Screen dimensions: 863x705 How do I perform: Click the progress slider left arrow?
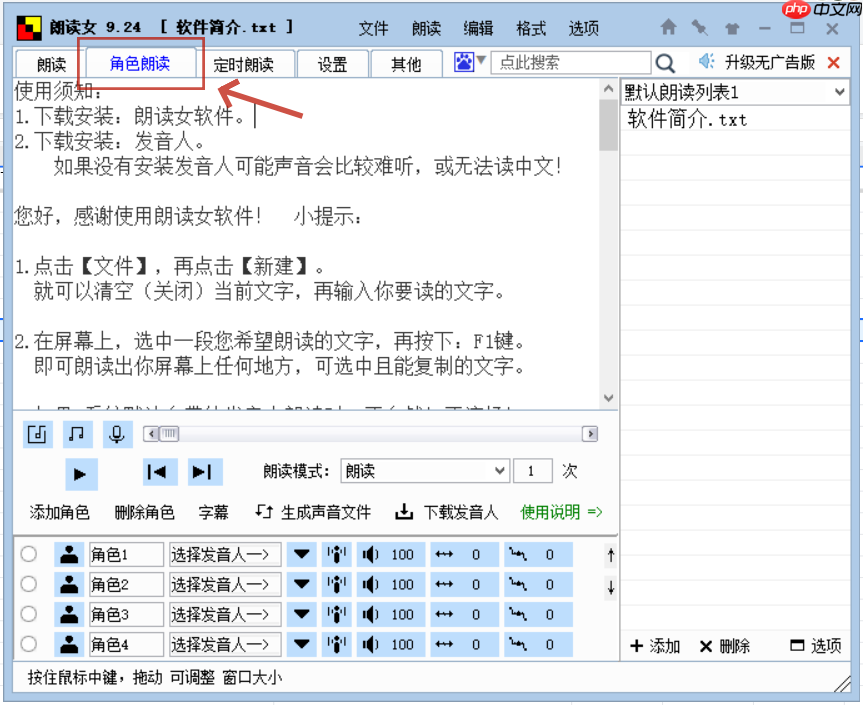pyautogui.click(x=151, y=434)
